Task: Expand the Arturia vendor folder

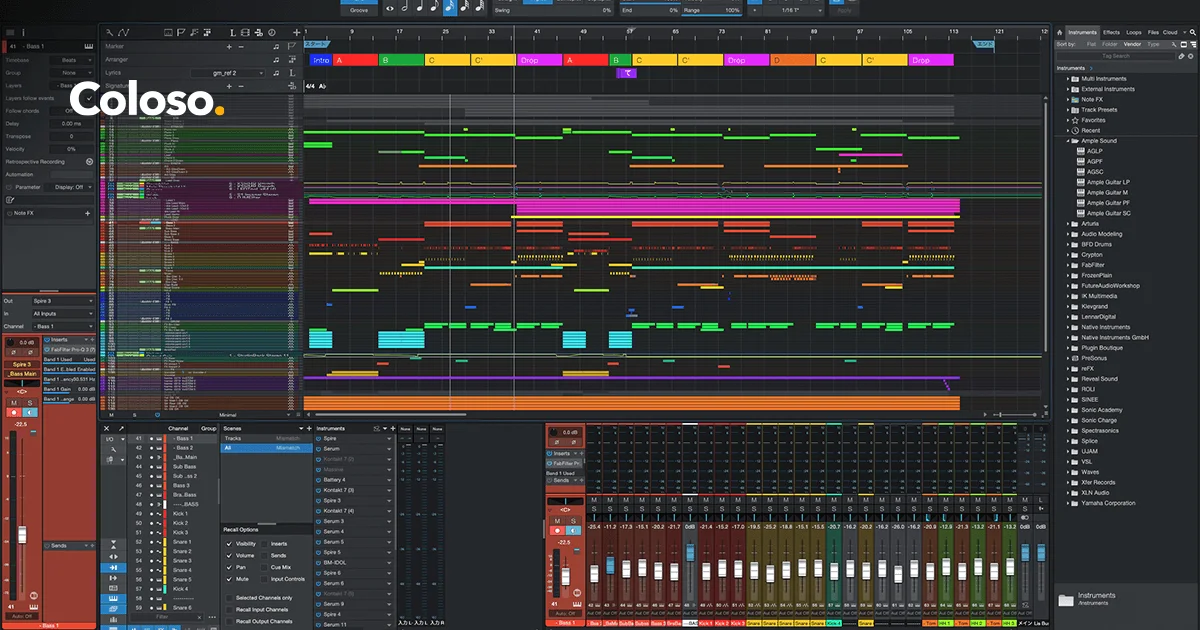Action: (1067, 224)
